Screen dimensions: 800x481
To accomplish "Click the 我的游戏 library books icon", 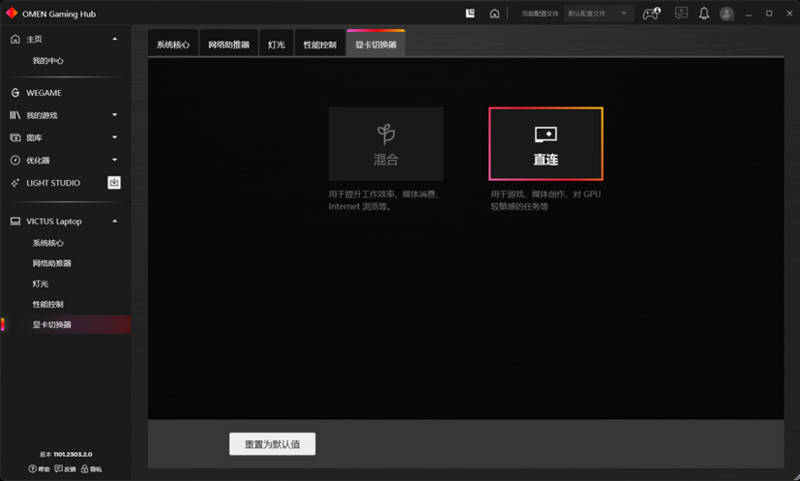I will 15,115.
